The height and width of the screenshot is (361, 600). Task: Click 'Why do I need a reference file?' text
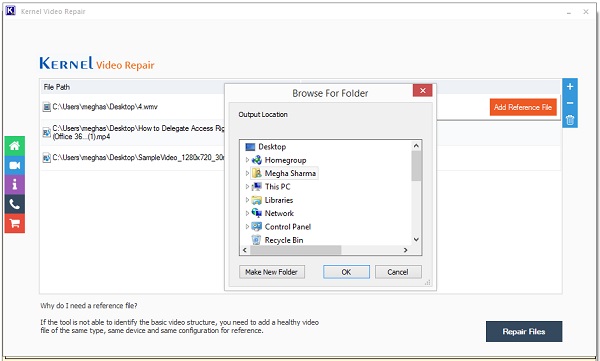tap(89, 305)
